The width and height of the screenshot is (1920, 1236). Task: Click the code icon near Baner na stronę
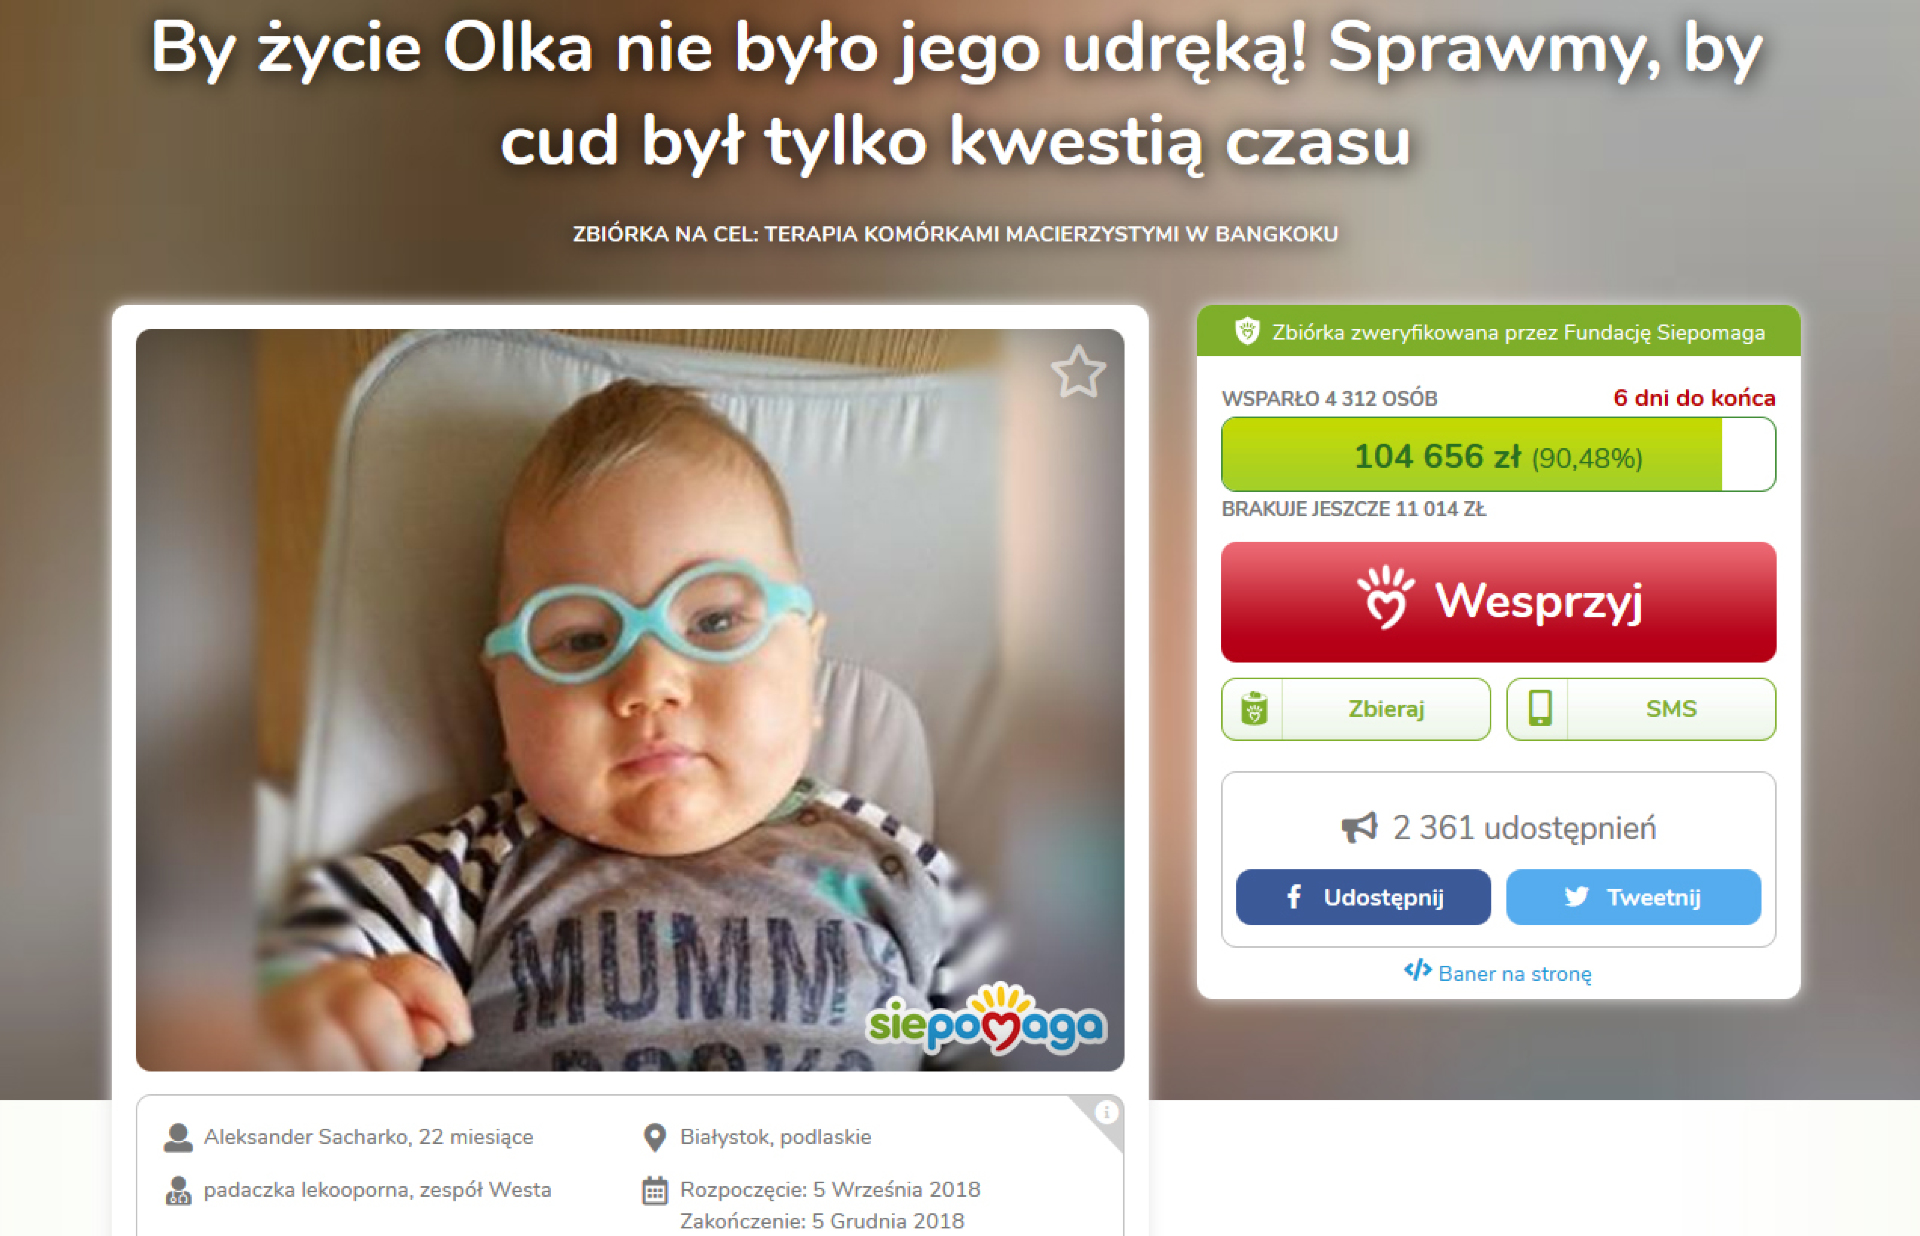(x=1417, y=970)
